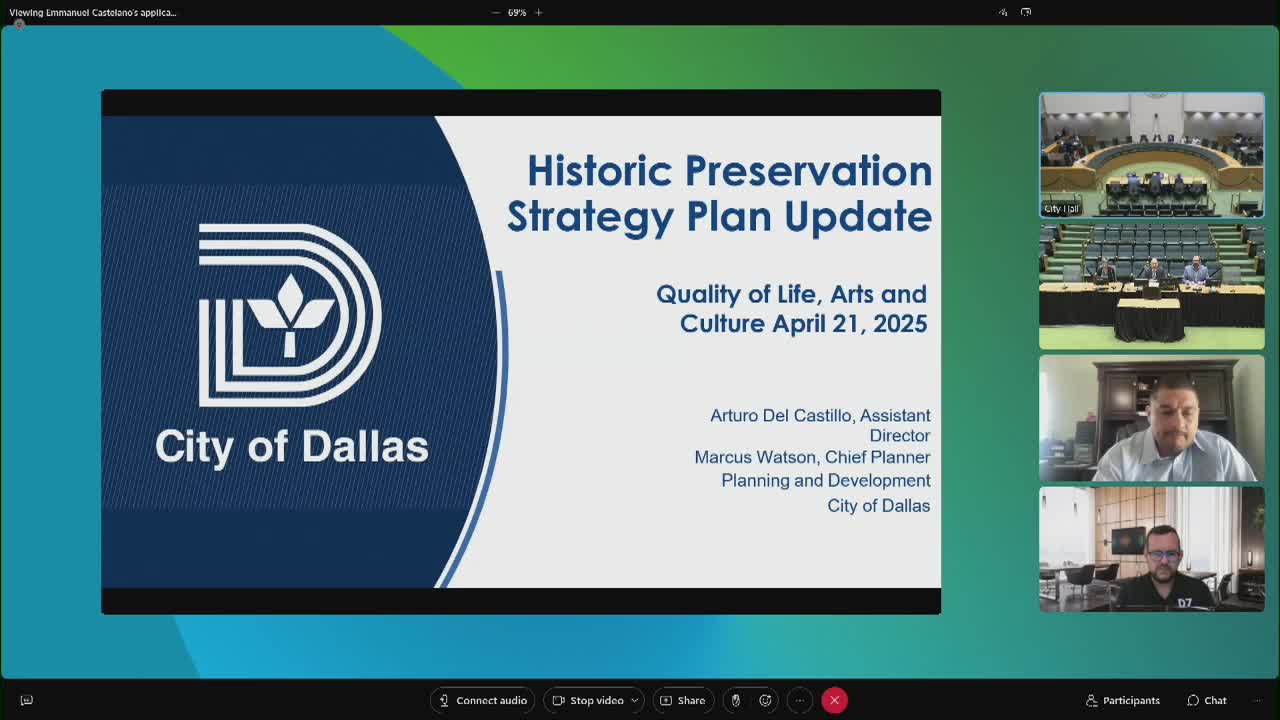Click the pop-out view icon top right
The width and height of the screenshot is (1280, 720).
point(1026,12)
